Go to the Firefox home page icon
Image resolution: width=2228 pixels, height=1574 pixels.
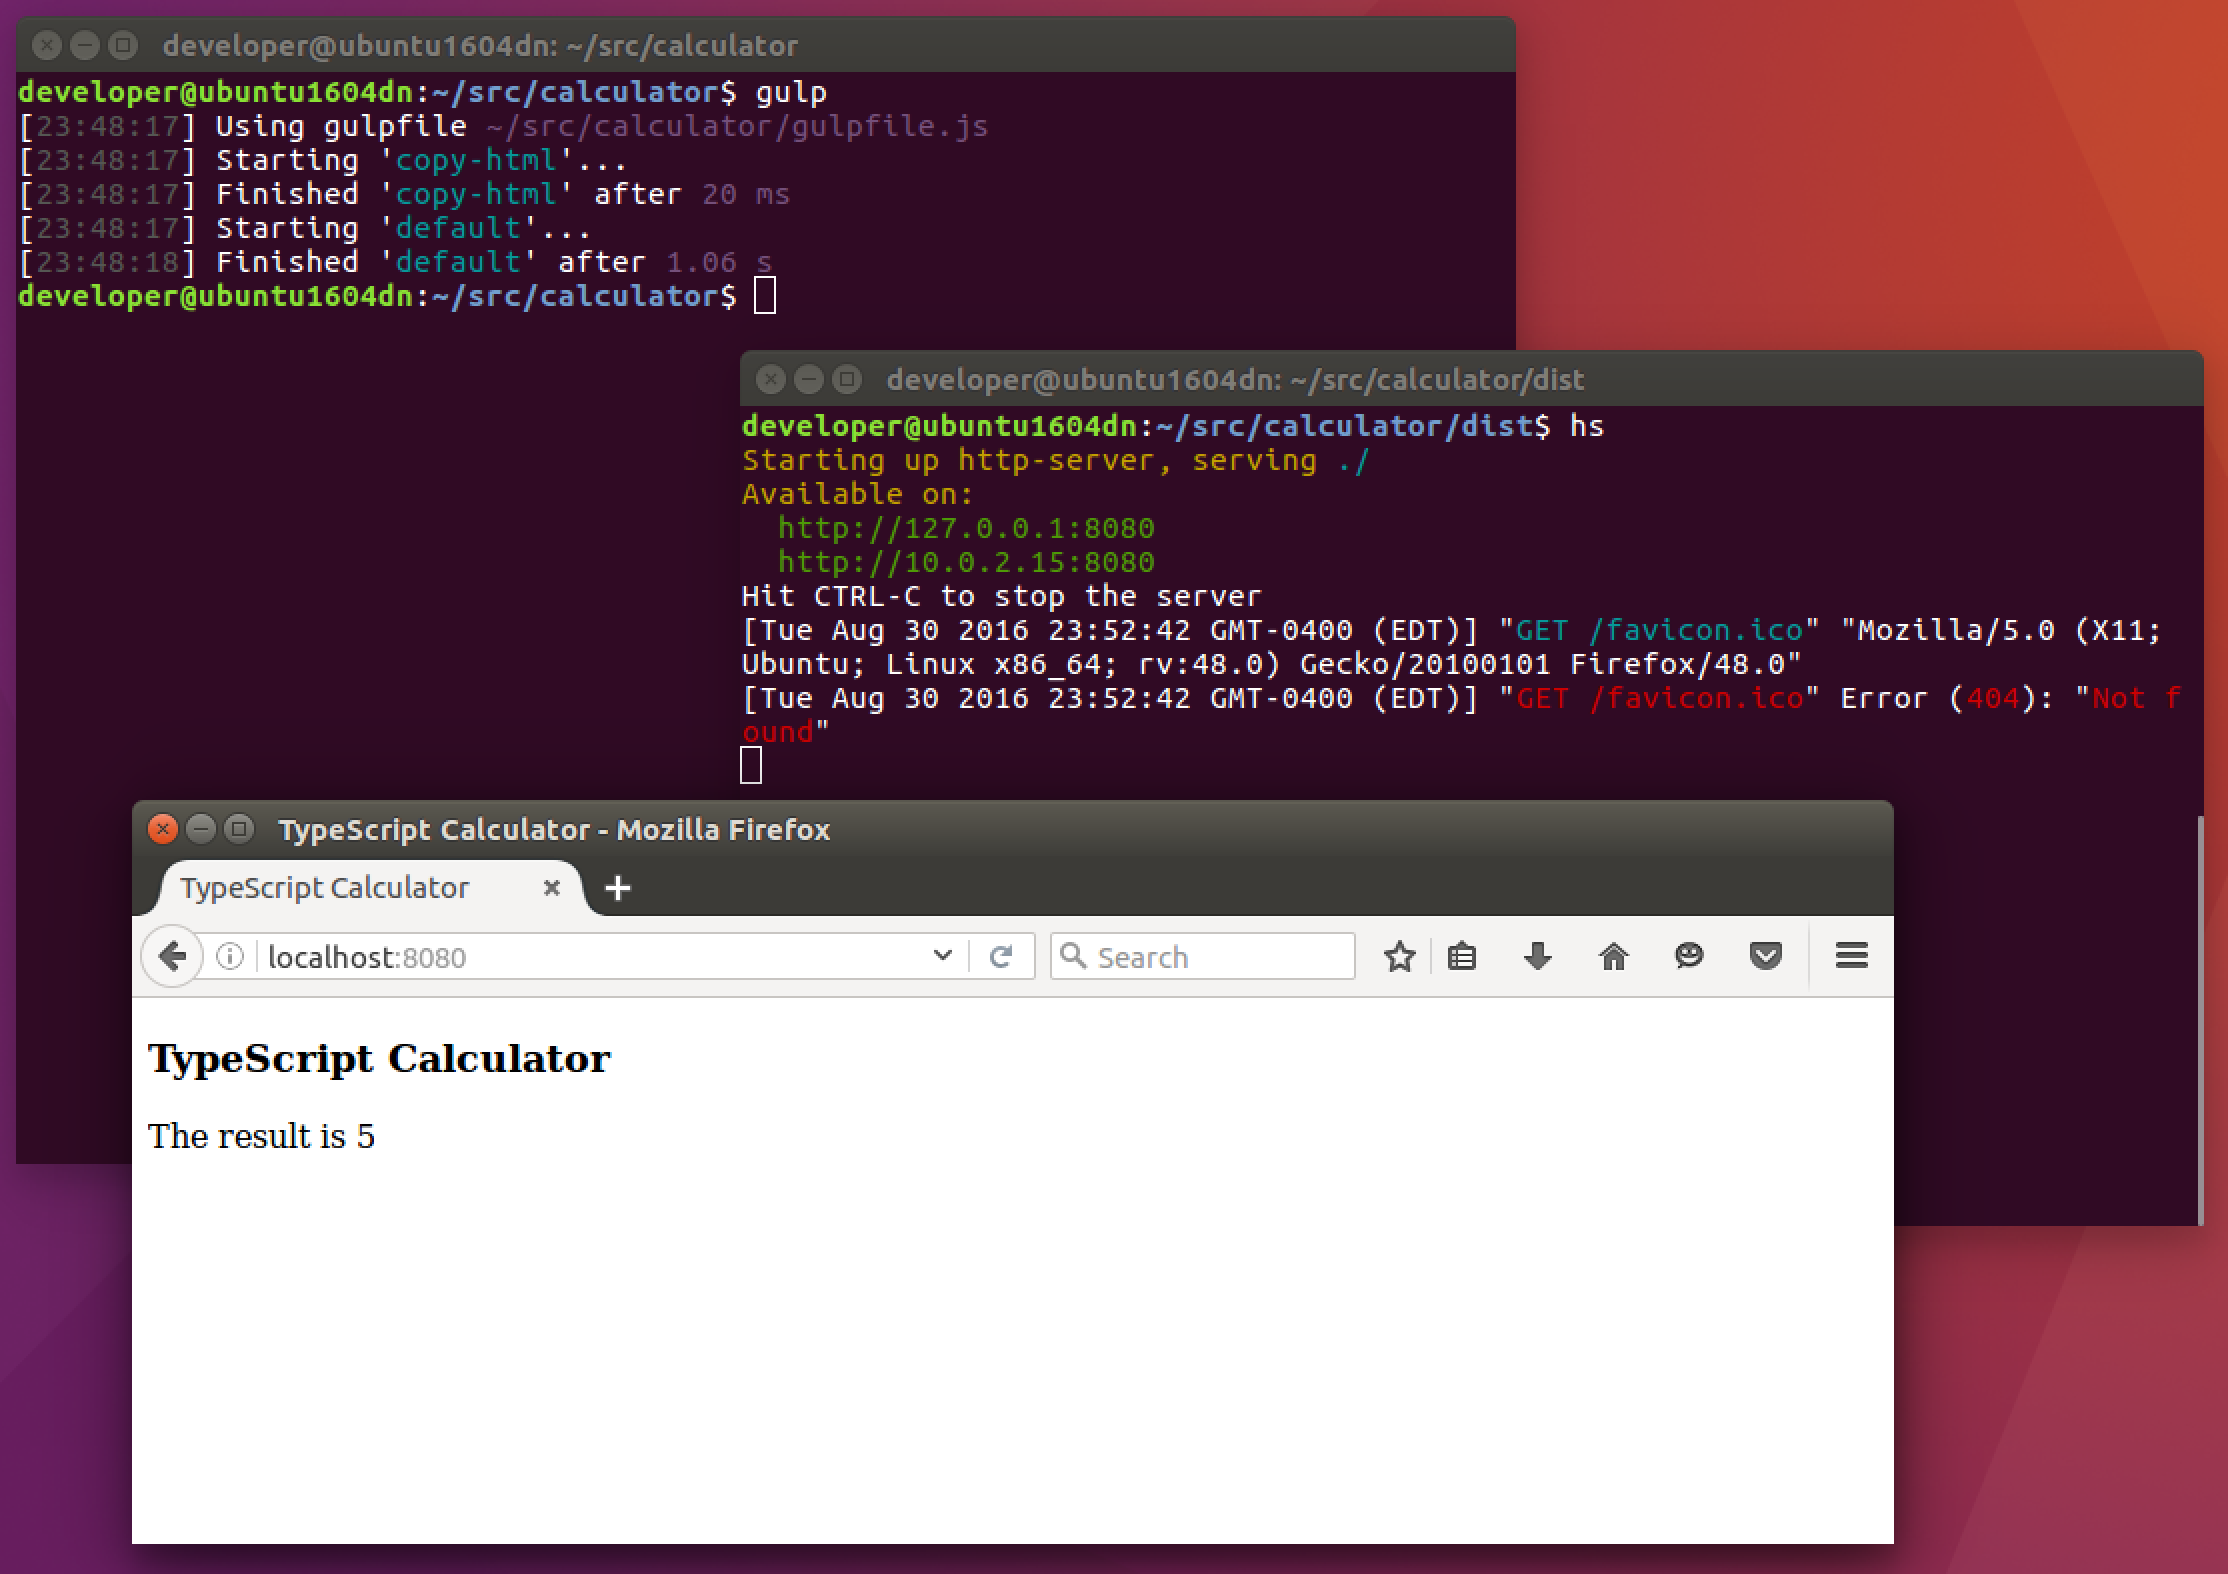tap(1613, 957)
